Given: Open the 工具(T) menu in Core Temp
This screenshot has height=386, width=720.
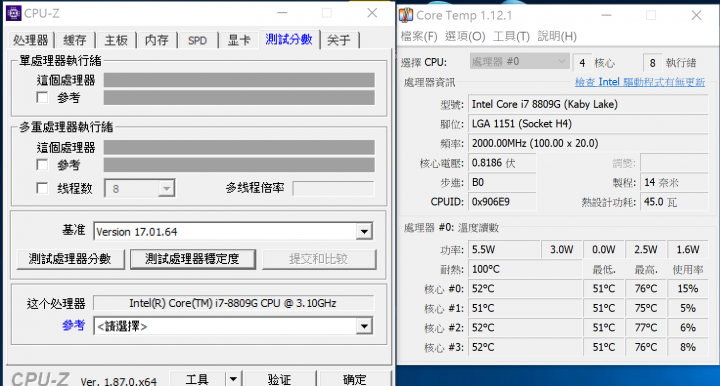Looking at the screenshot, I should 511,36.
